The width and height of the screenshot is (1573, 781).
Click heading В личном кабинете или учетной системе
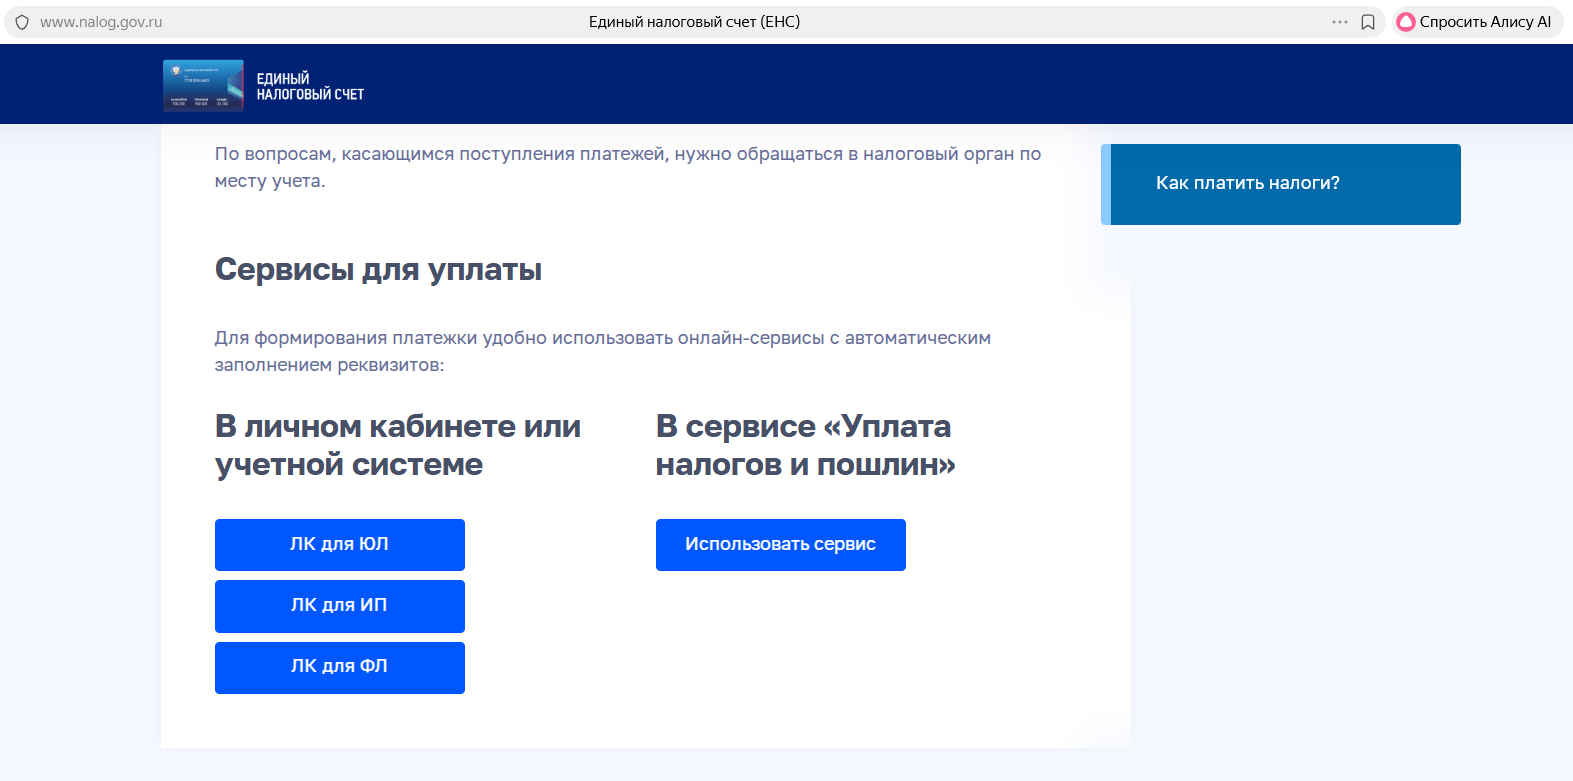398,445
